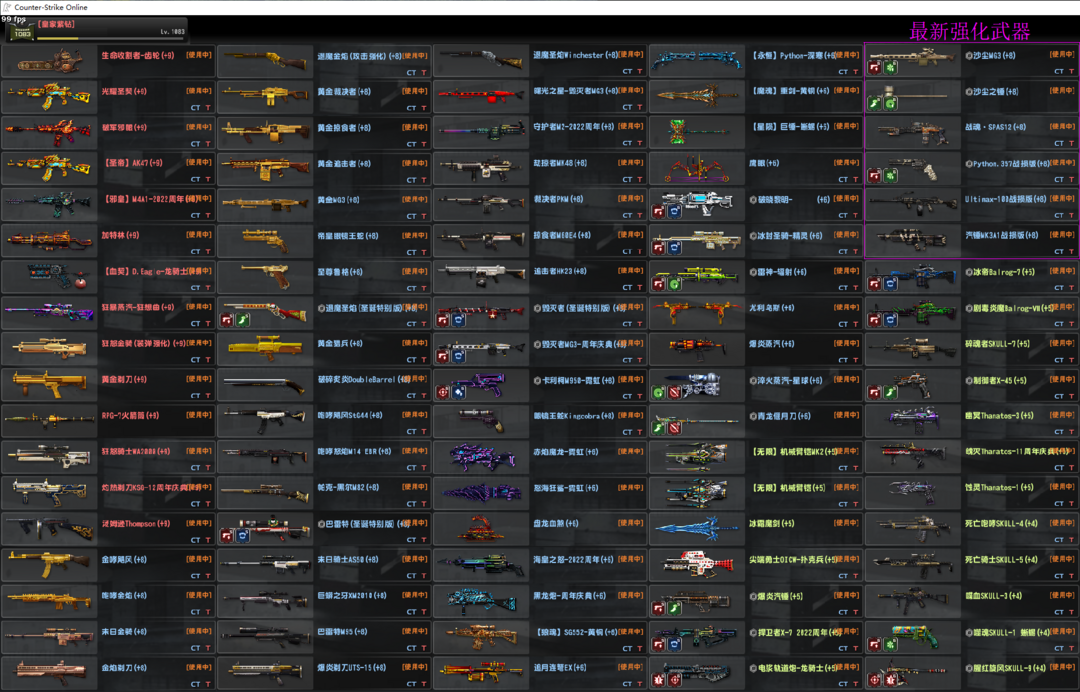Image resolution: width=1080 pixels, height=692 pixels.
Task: Select the 盘龙血煞 (+6) thumbnail
Action: coord(481,529)
